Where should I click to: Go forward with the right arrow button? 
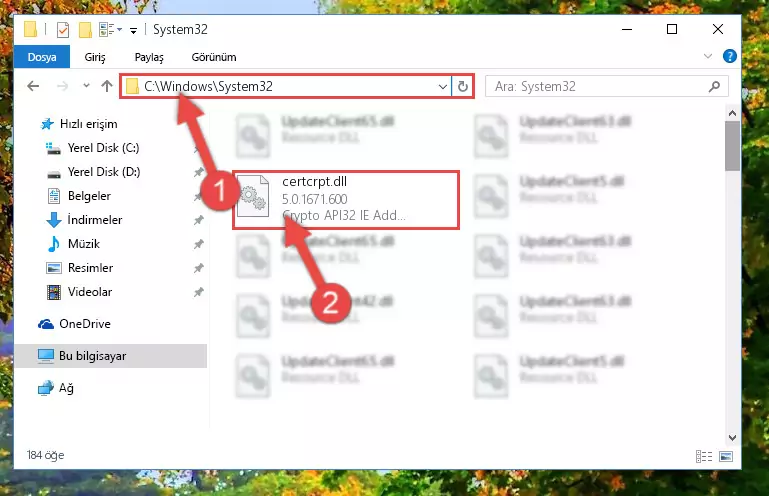[62, 86]
